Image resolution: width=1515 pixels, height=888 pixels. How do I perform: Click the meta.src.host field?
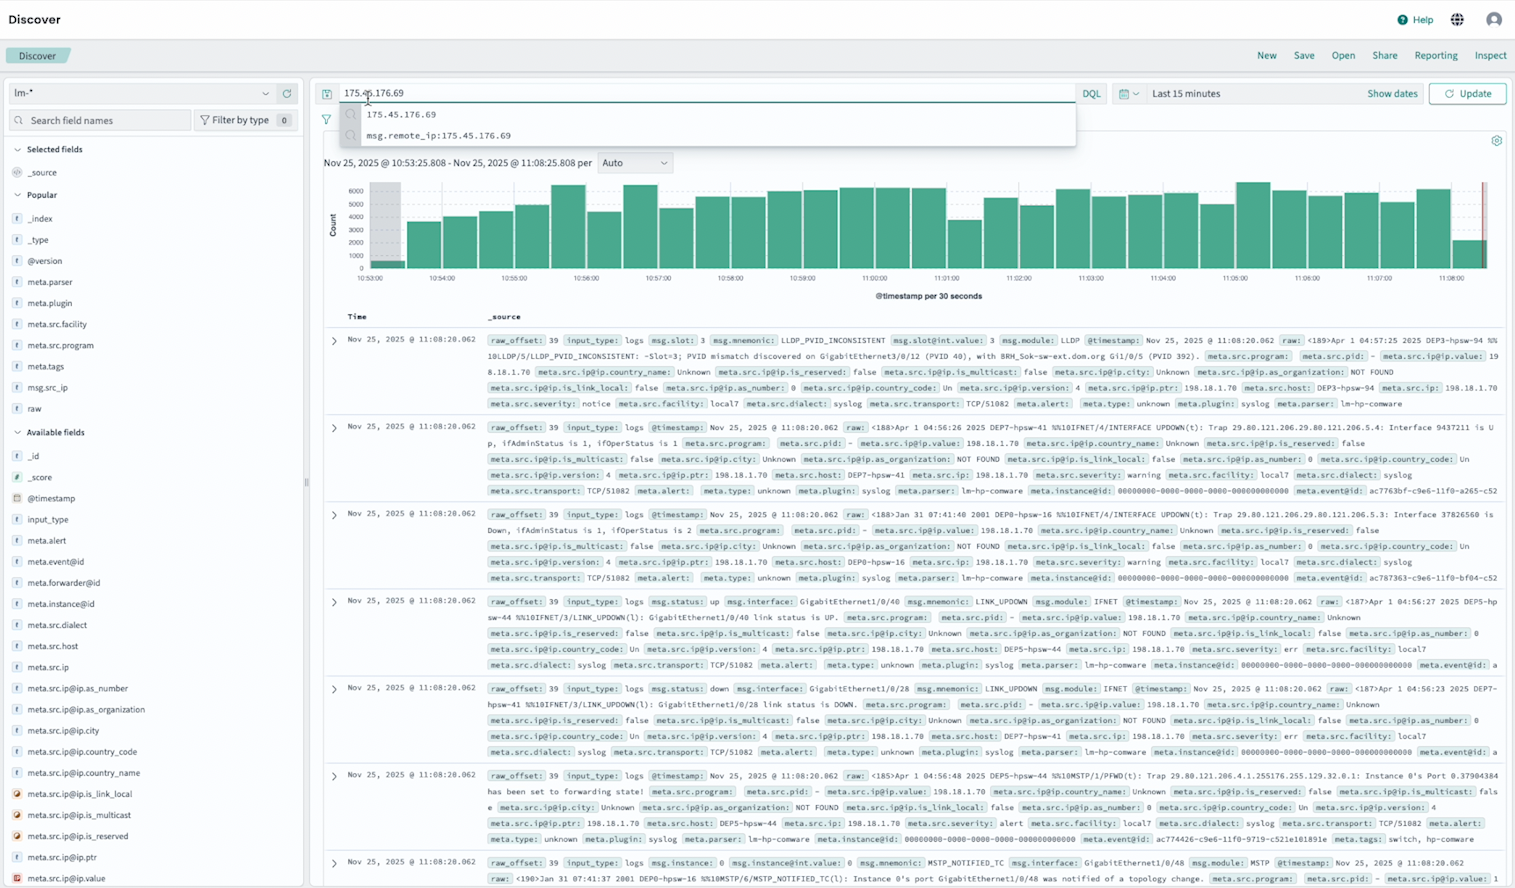coord(53,646)
